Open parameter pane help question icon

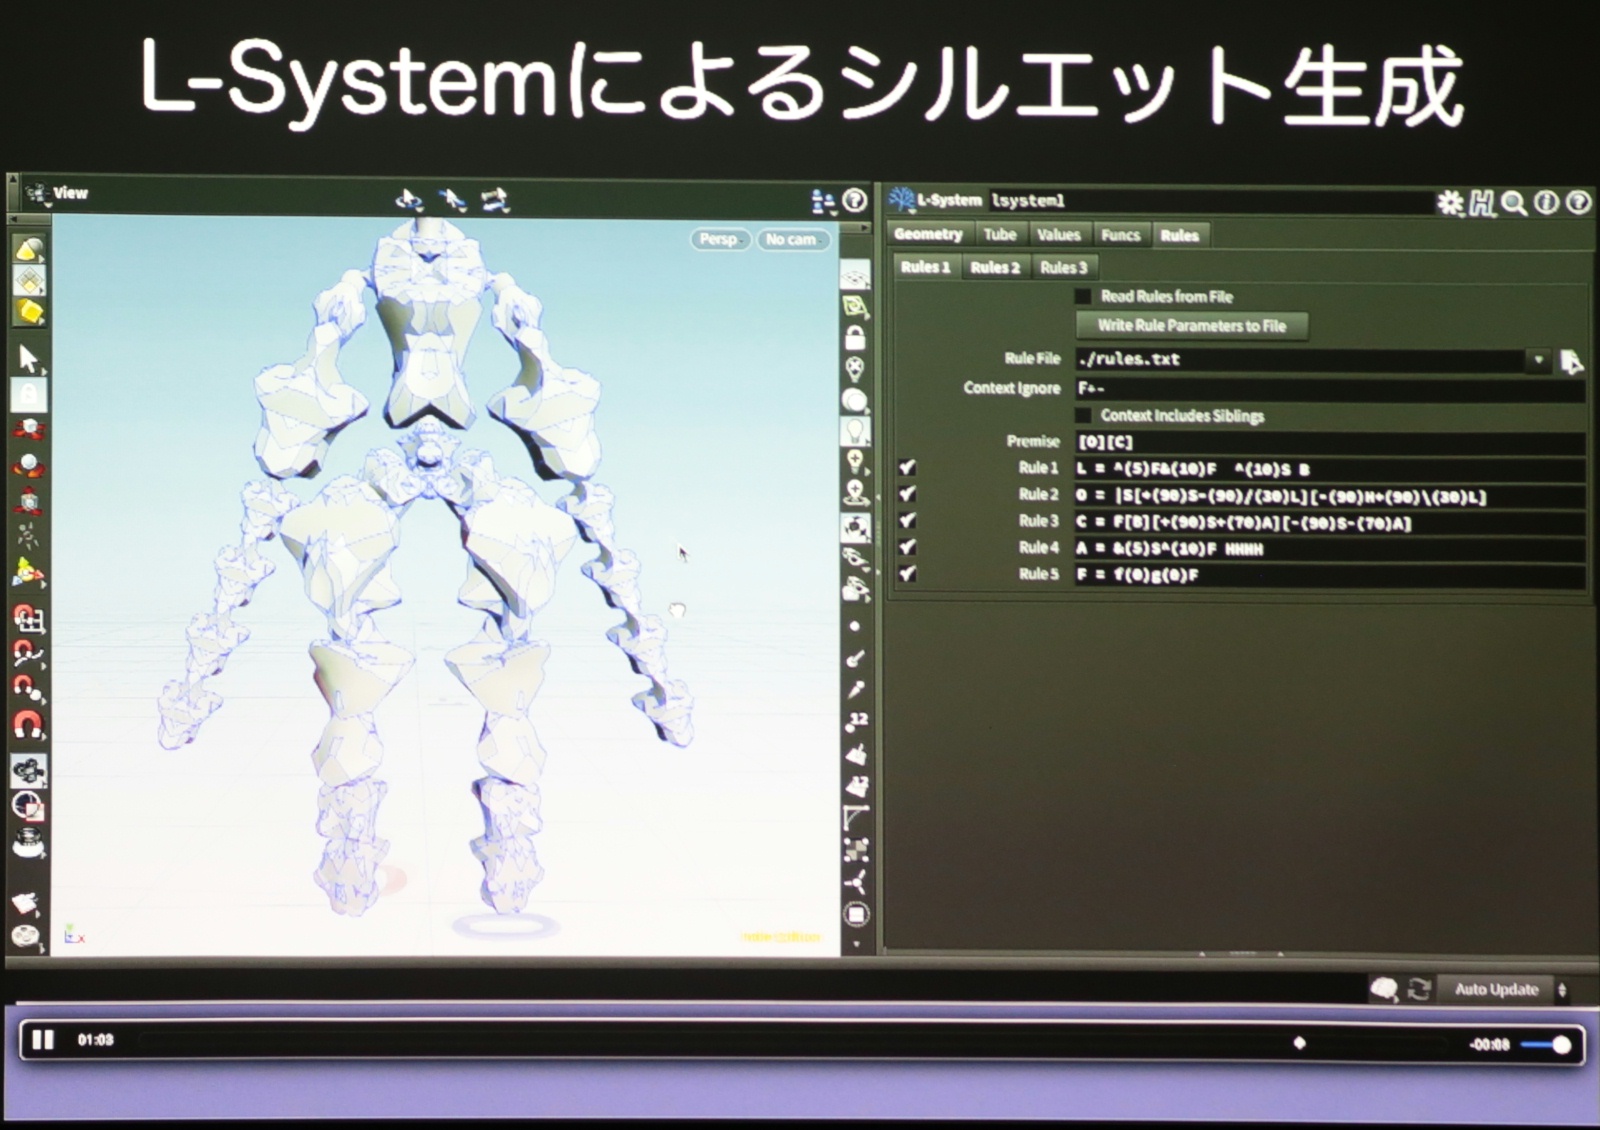(x=1578, y=203)
